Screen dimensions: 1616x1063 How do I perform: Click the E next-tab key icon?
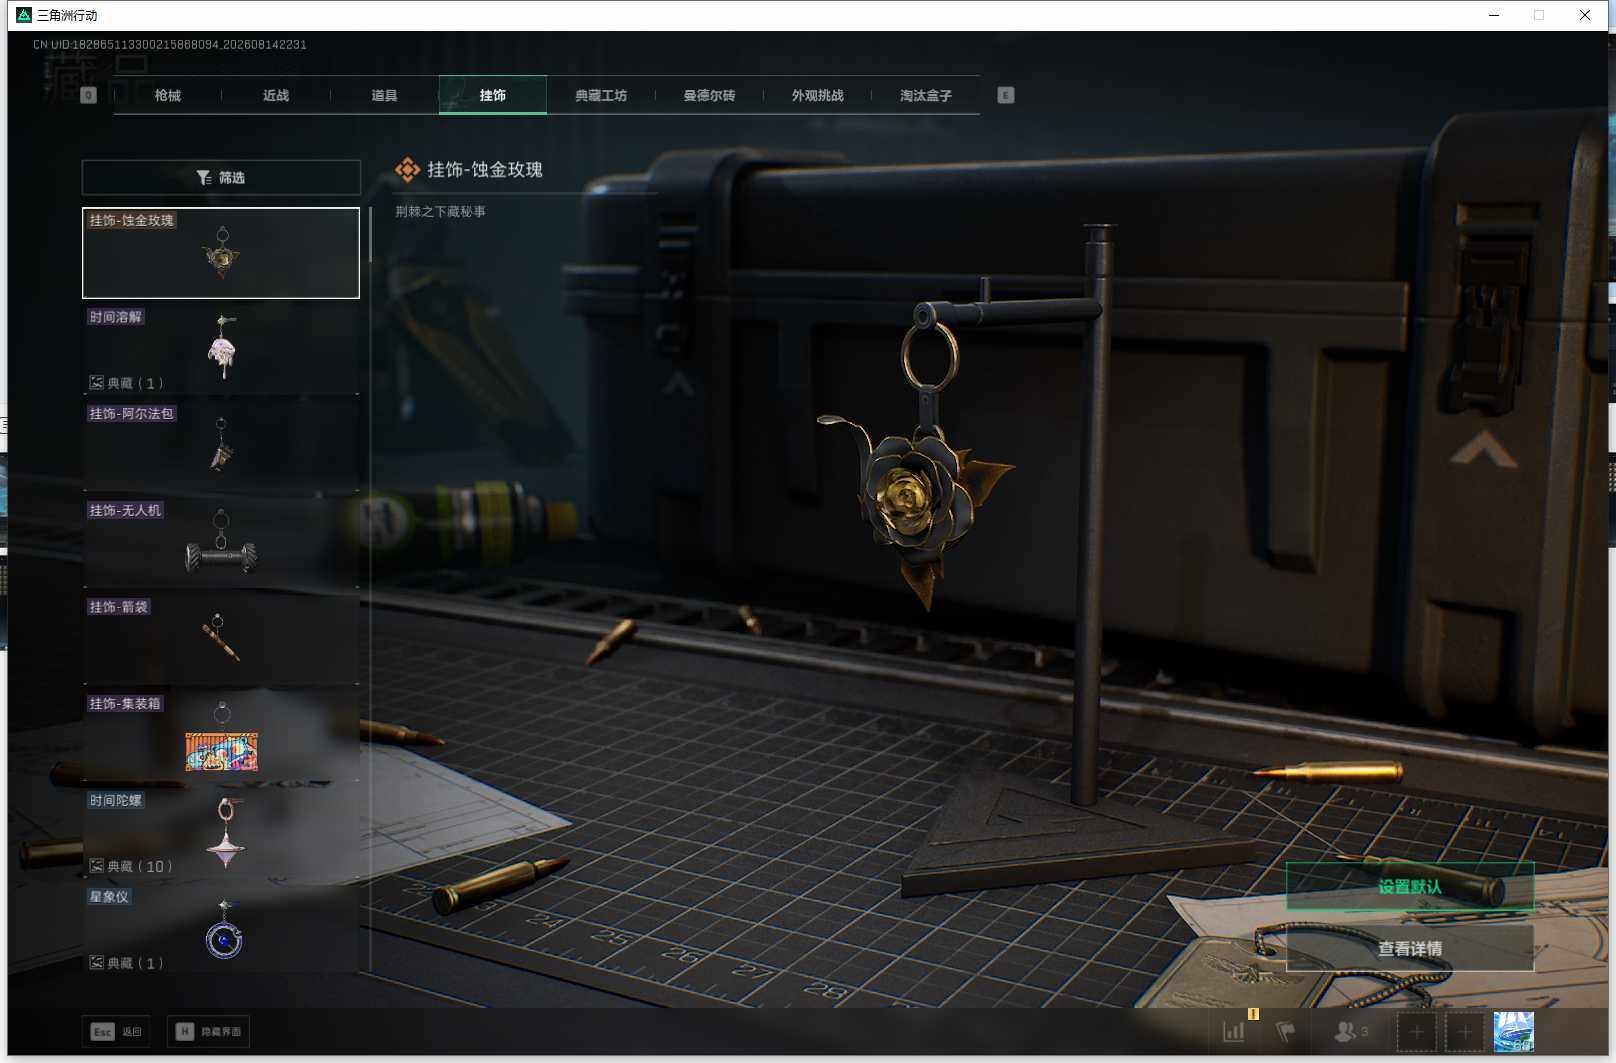1006,95
